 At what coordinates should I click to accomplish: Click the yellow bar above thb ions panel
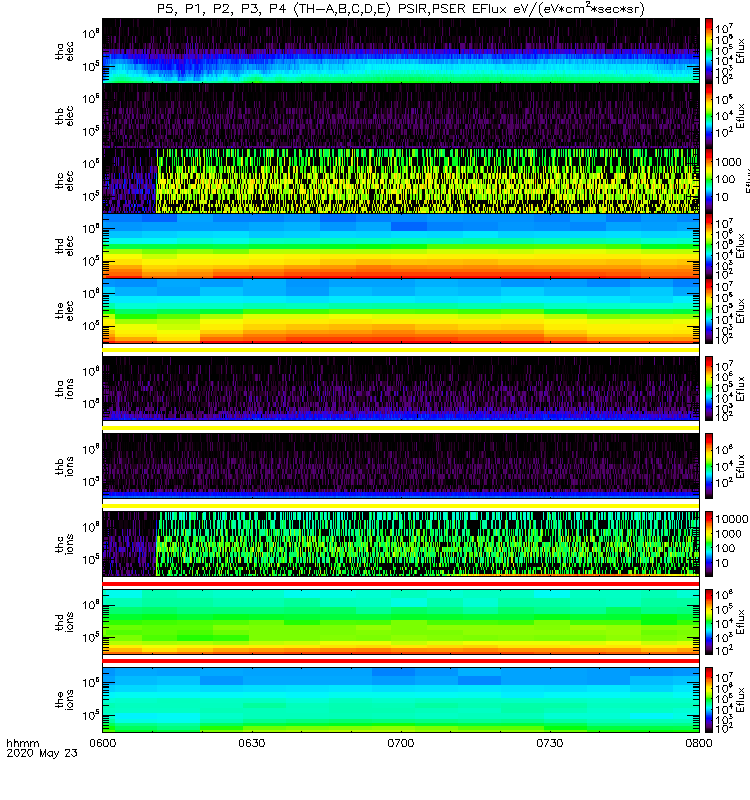coord(401,428)
